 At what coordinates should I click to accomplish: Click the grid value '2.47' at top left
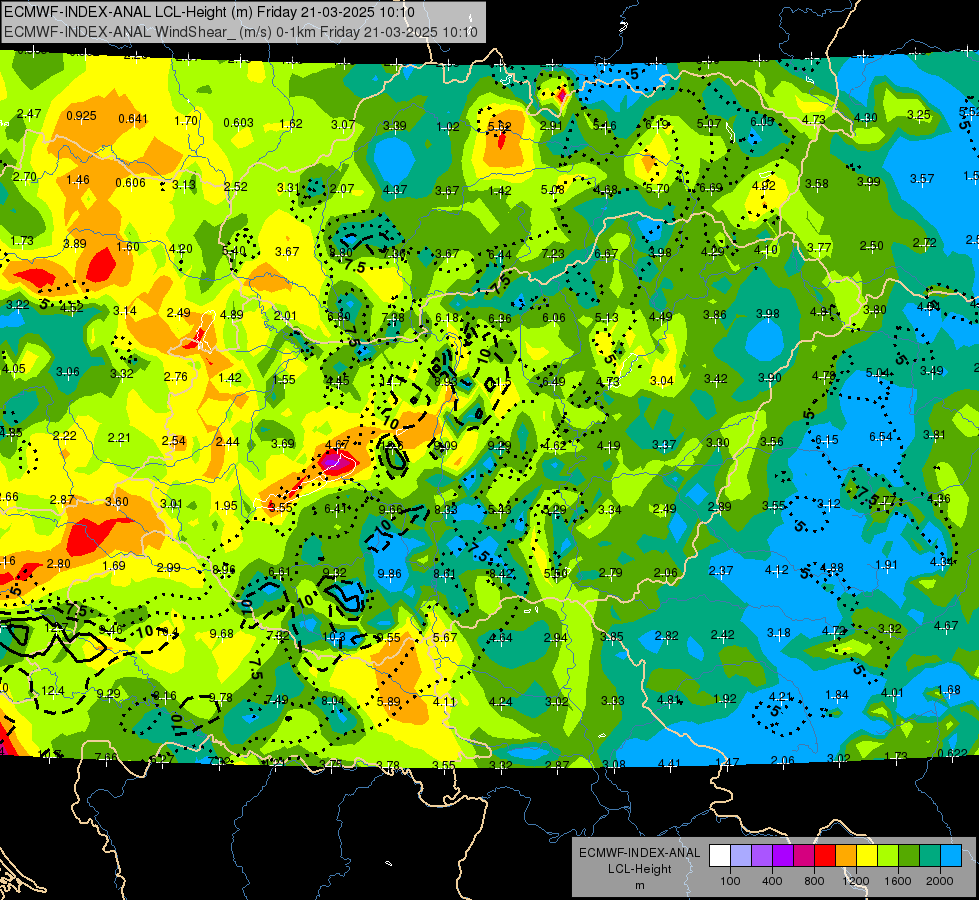pyautogui.click(x=29, y=114)
